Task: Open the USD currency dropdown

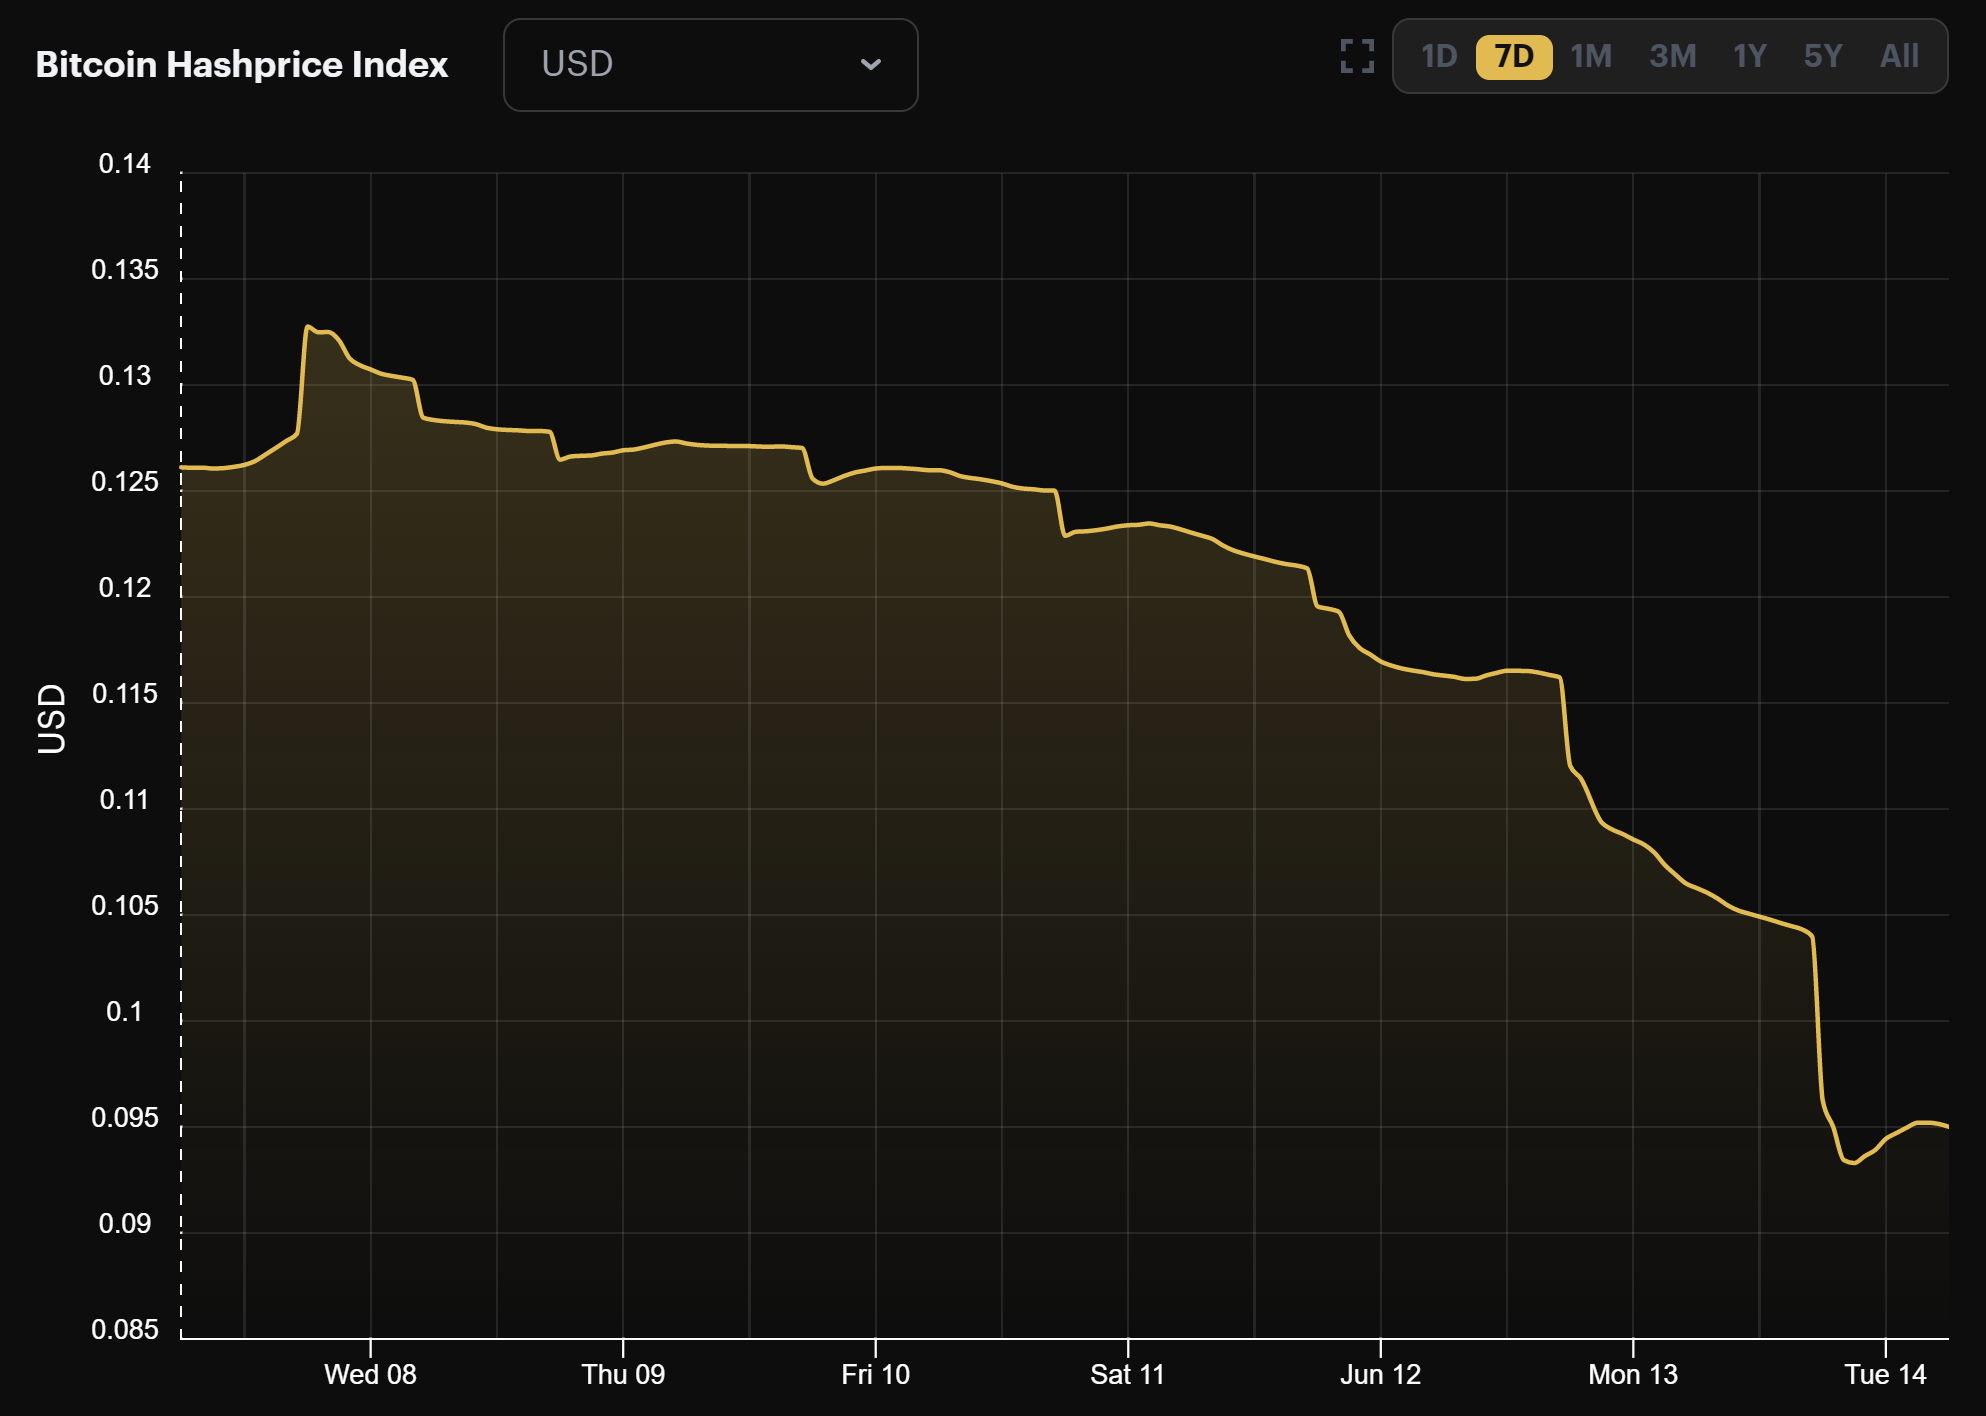Action: click(x=710, y=64)
